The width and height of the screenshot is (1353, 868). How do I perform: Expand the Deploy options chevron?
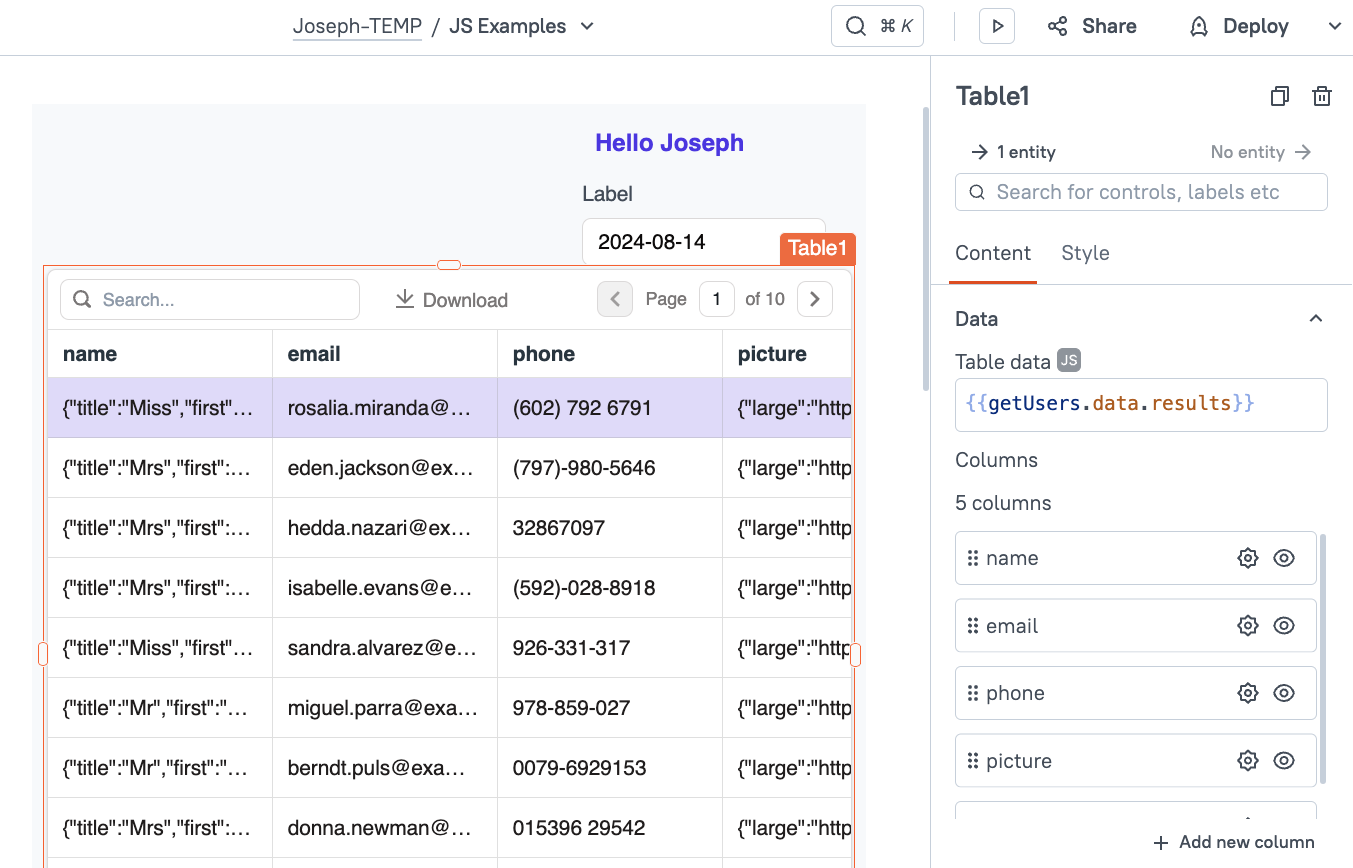(1334, 26)
